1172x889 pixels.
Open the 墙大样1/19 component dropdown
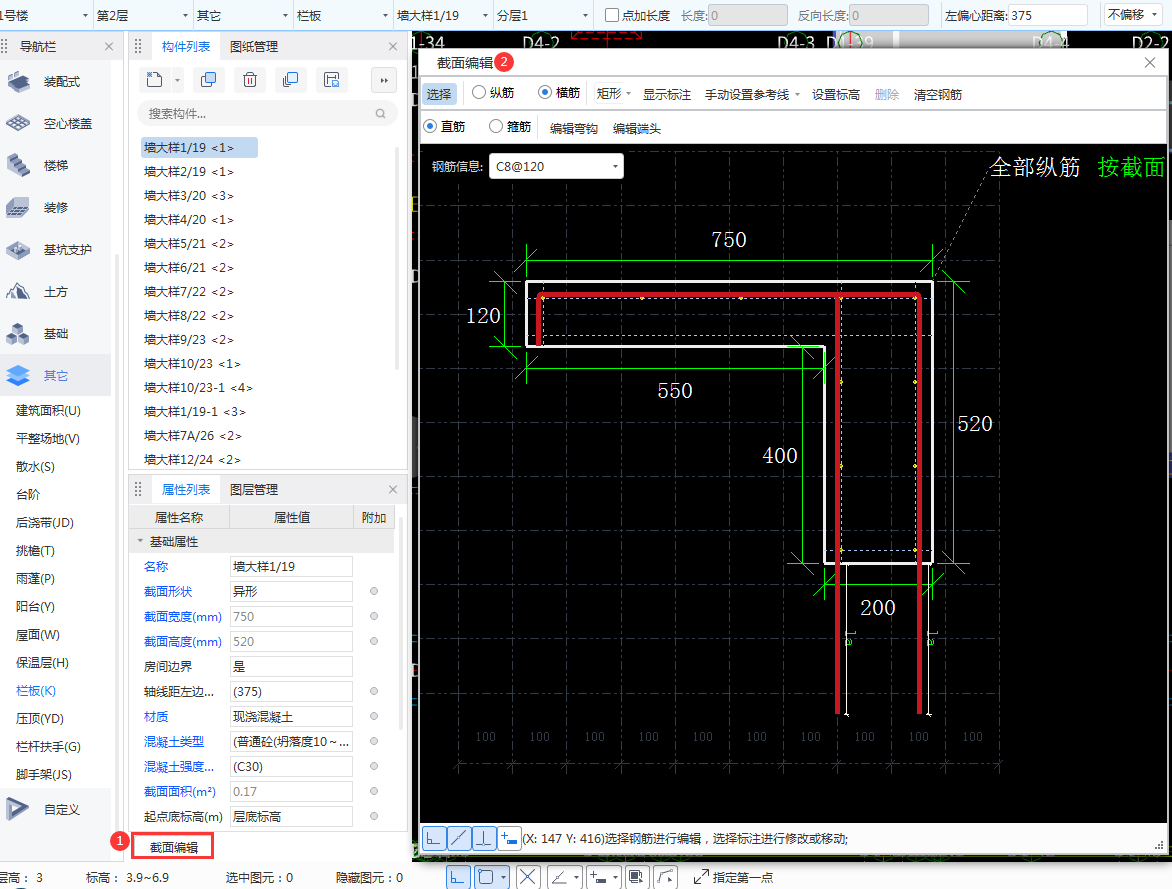[442, 15]
